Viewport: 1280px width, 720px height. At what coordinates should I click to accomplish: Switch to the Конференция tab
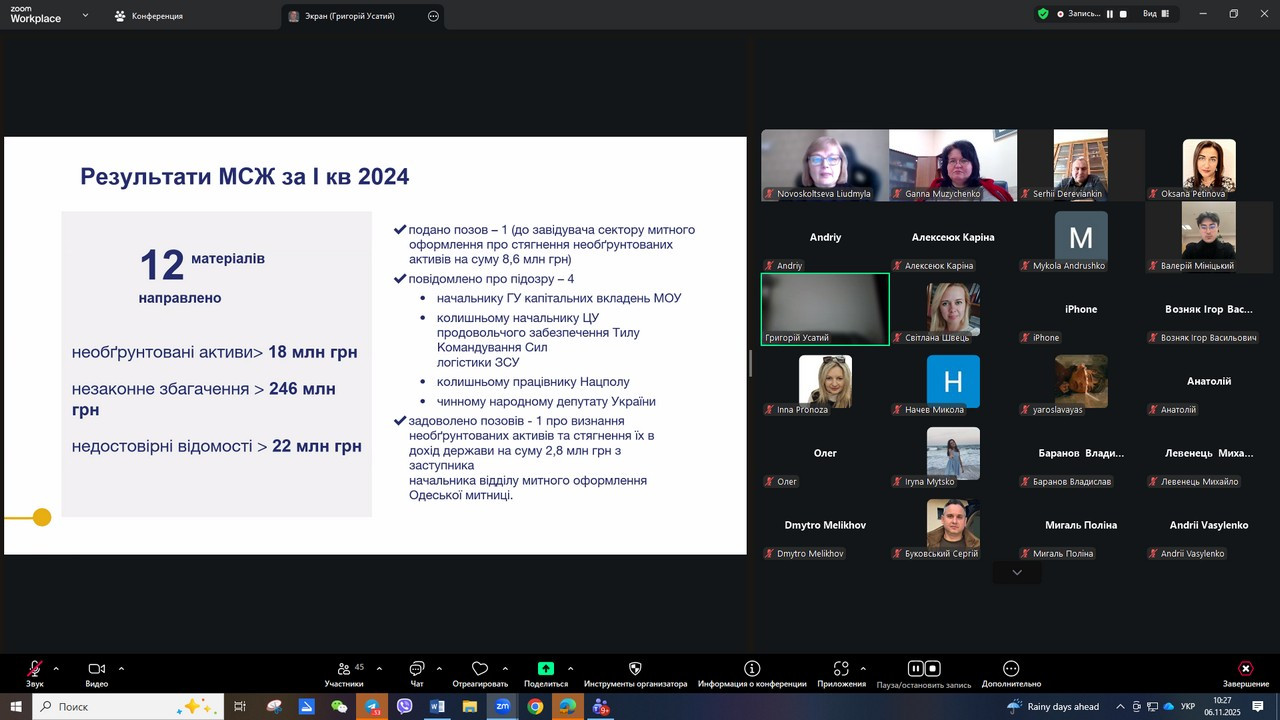(x=148, y=16)
